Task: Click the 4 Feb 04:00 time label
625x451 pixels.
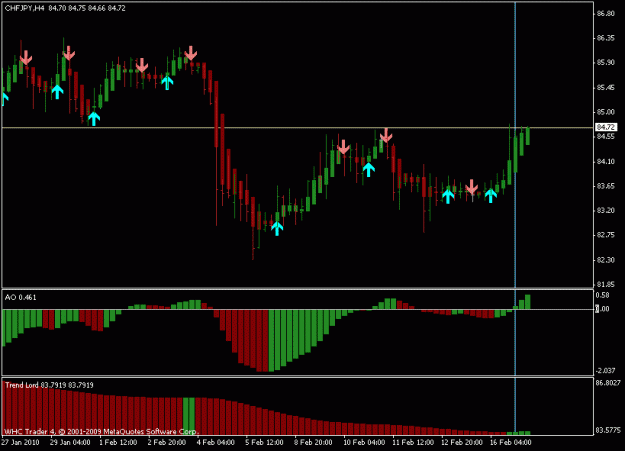Action: coord(216,442)
